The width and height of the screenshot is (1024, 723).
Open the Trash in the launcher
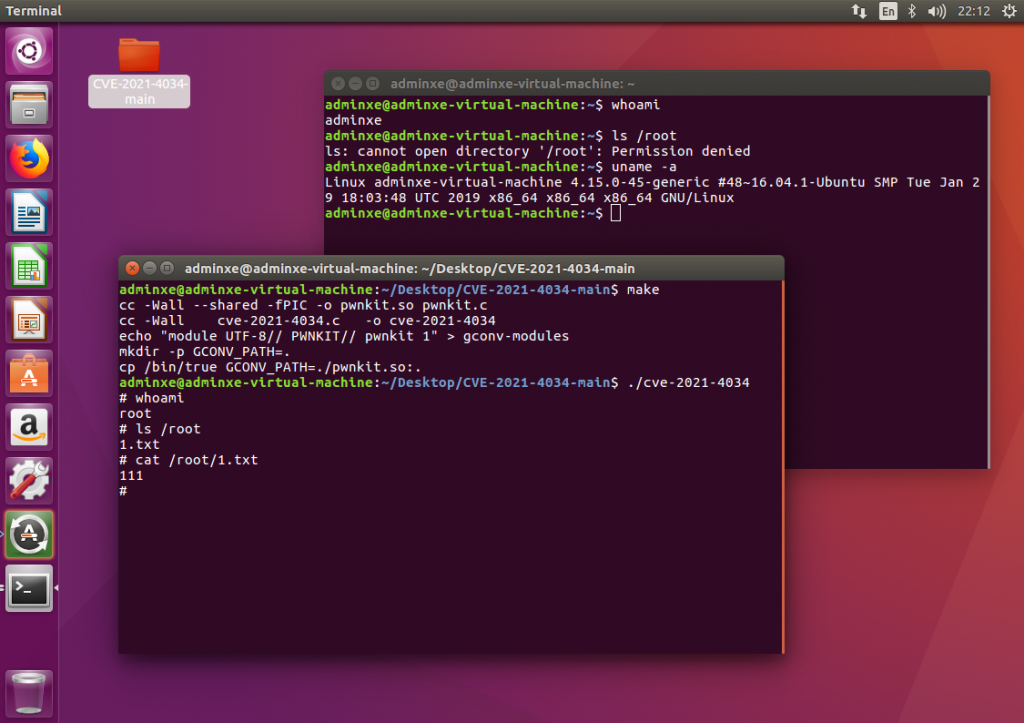29,694
